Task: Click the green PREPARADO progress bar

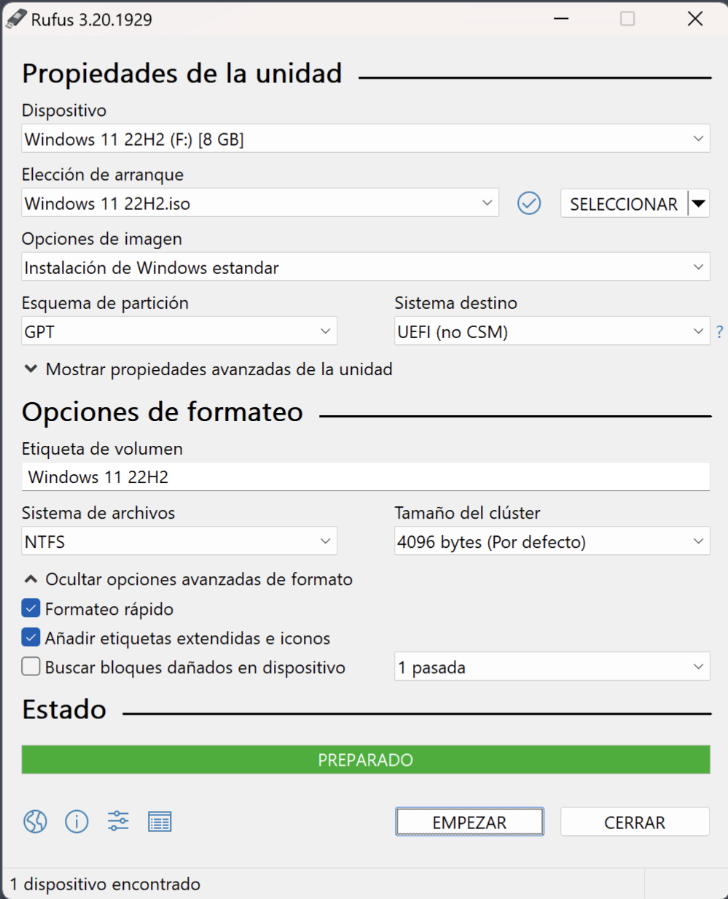Action: (x=366, y=760)
